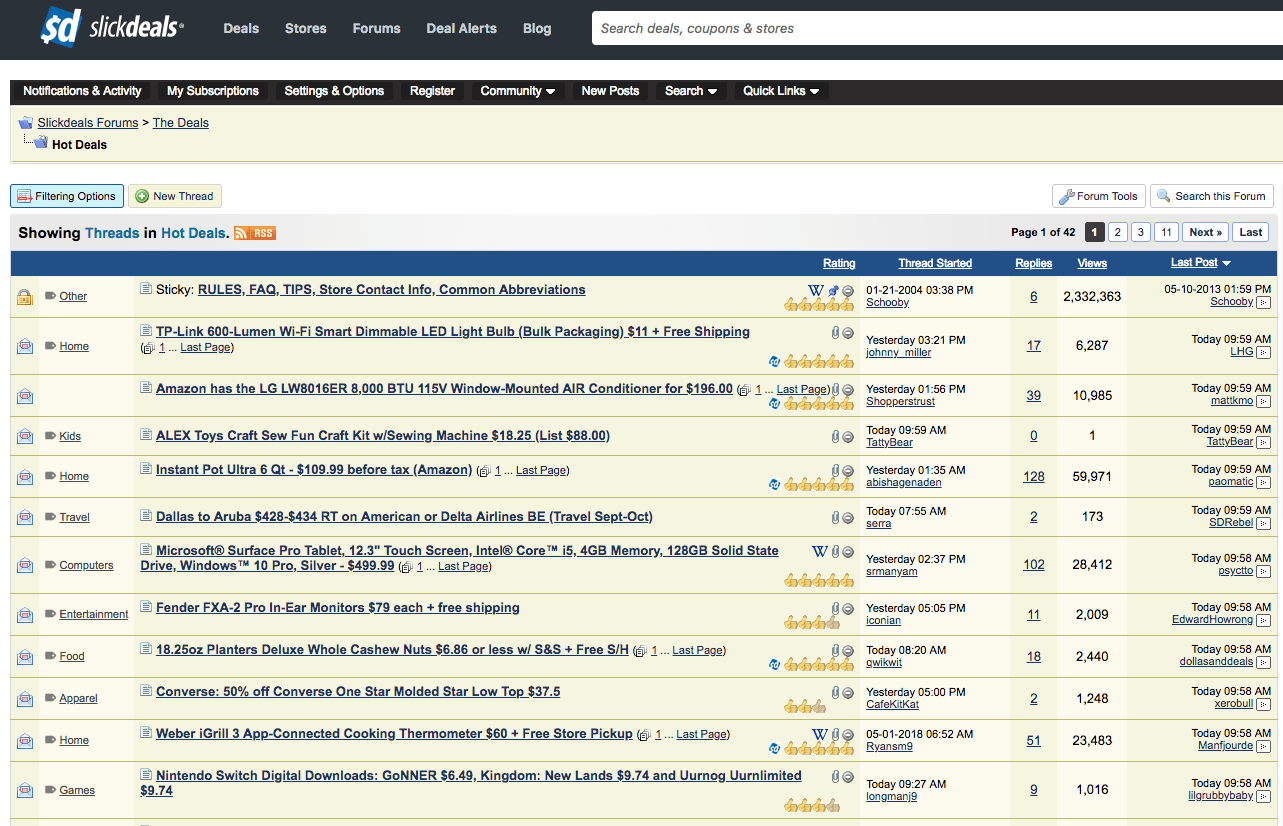1283x826 pixels.
Task: Click the paperclip attachment icon on TP-Link thread
Action: 835,333
